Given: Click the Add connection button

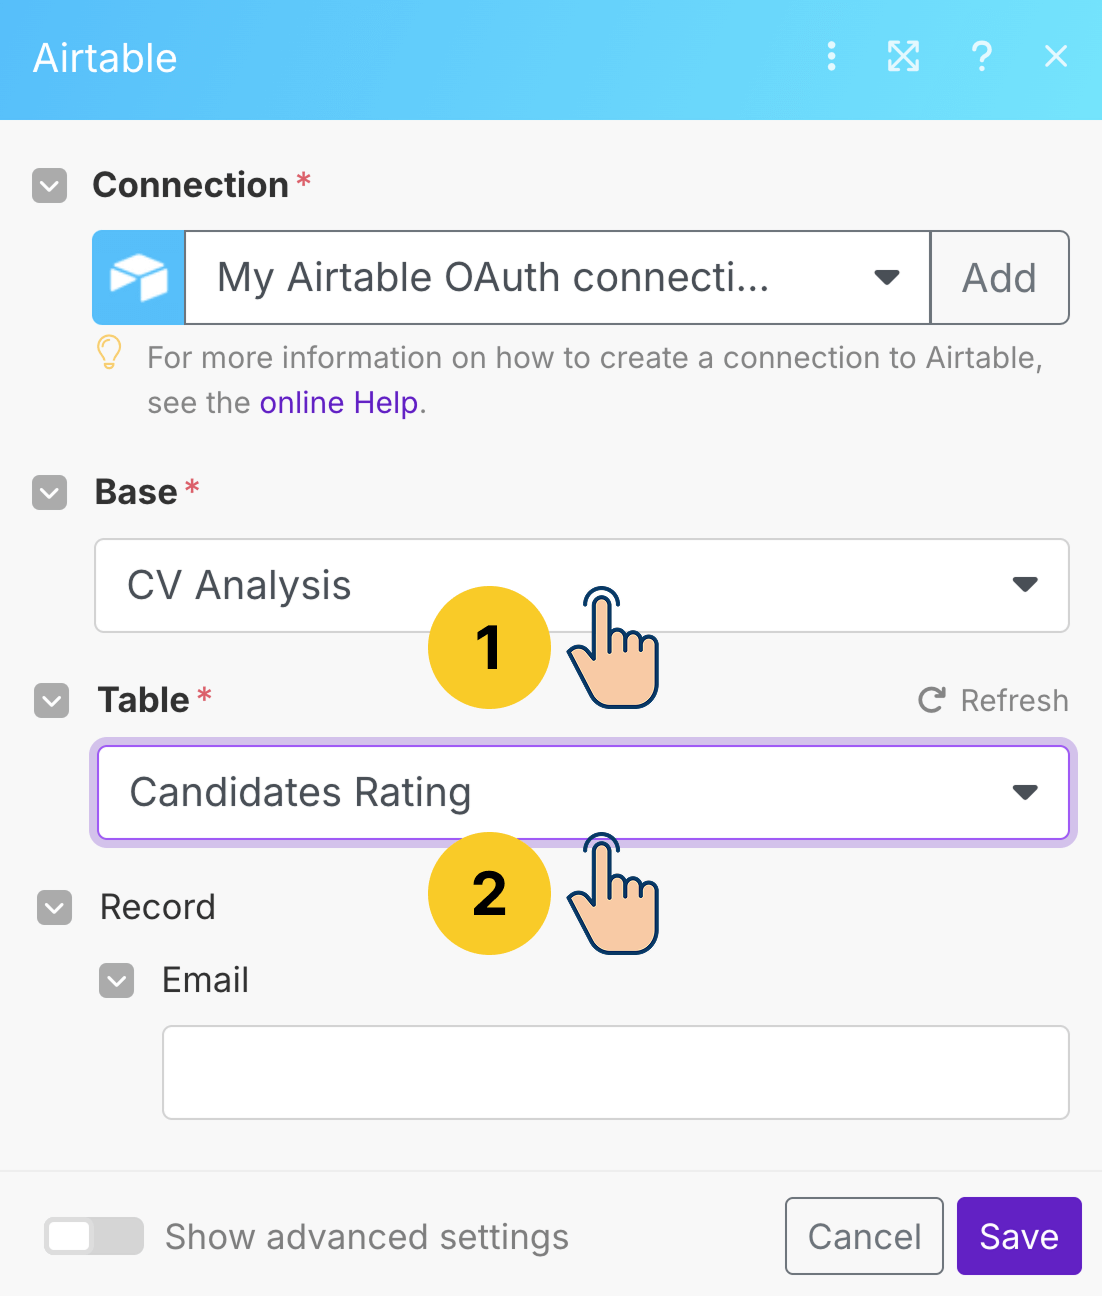Looking at the screenshot, I should click(x=999, y=278).
